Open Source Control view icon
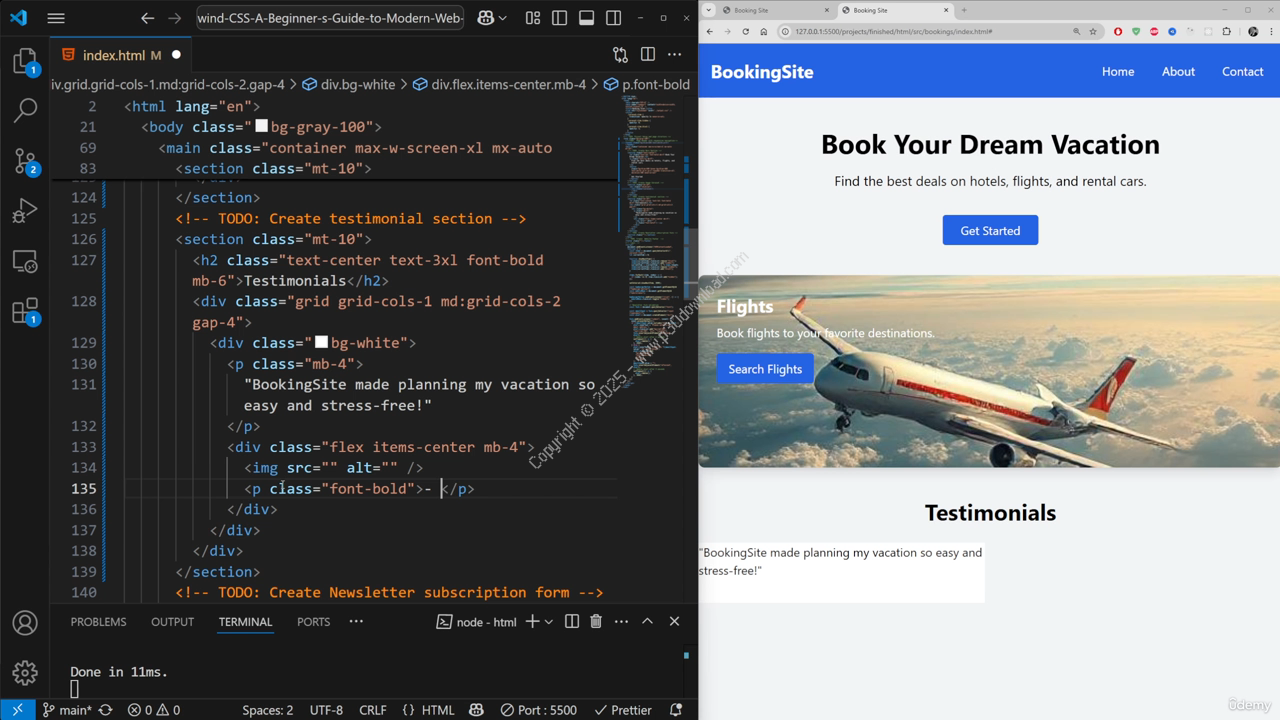 (x=25, y=161)
